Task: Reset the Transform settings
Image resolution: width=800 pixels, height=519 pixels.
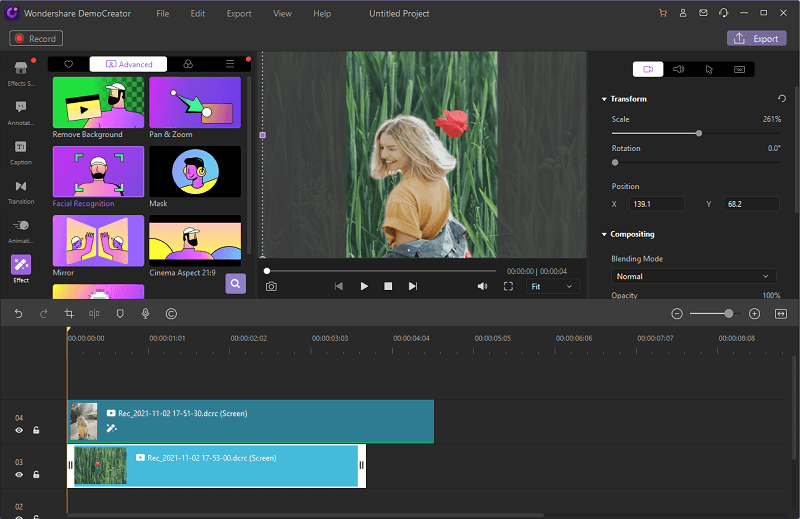Action: (782, 98)
